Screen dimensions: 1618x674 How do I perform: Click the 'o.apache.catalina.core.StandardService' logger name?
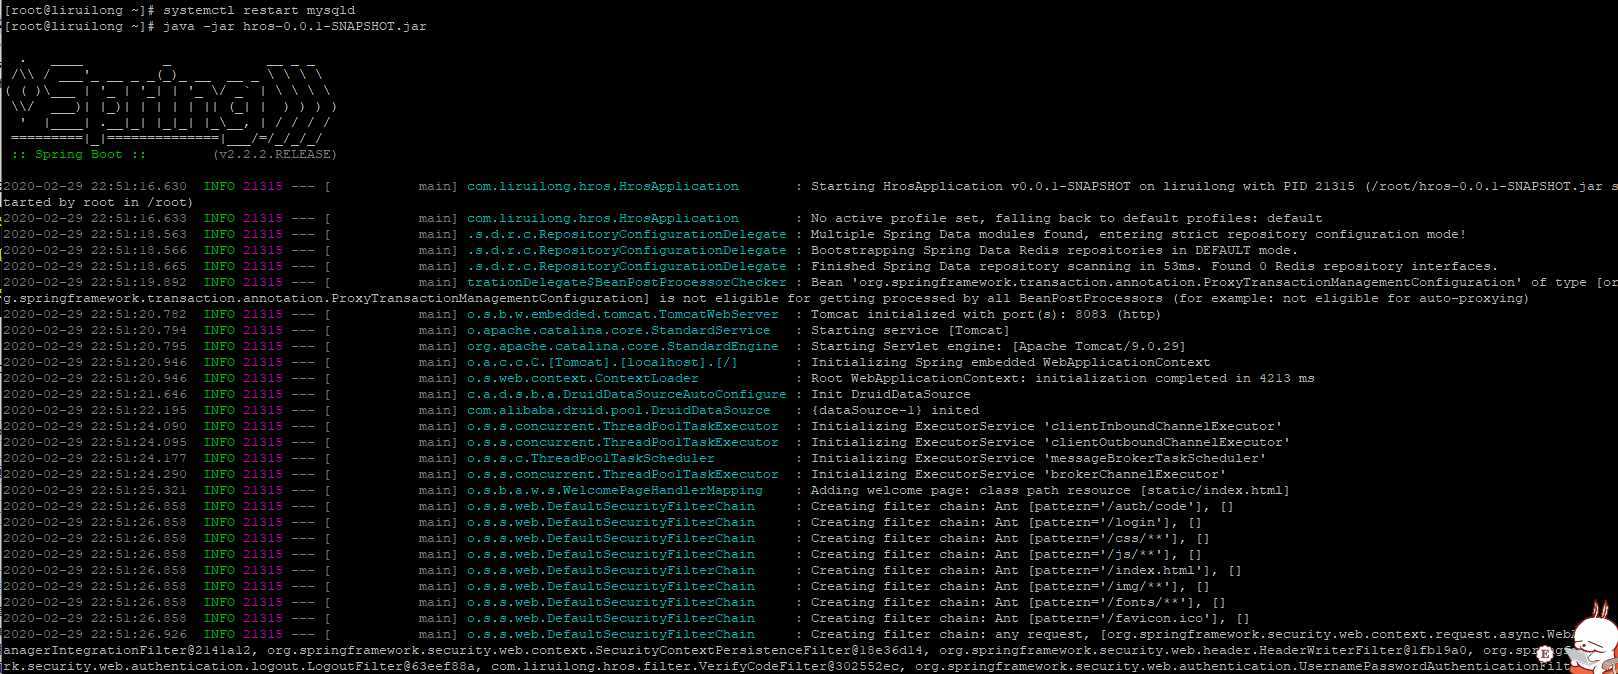pyautogui.click(x=619, y=330)
